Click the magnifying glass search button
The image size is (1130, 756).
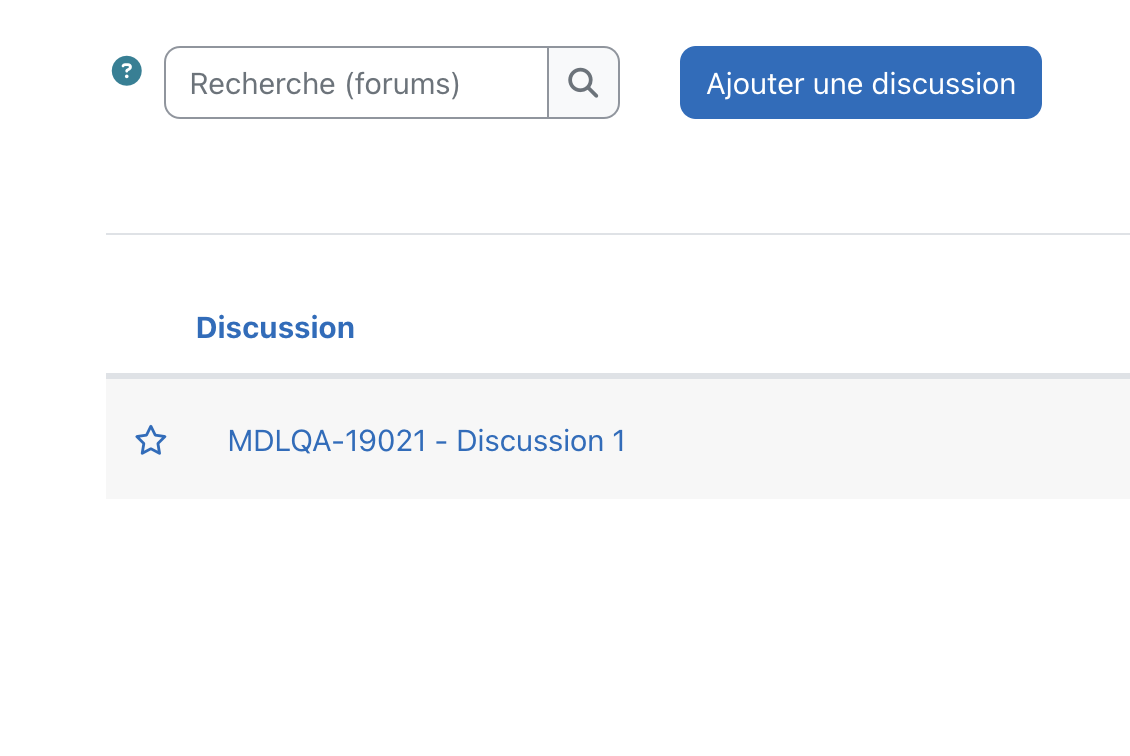pos(583,83)
